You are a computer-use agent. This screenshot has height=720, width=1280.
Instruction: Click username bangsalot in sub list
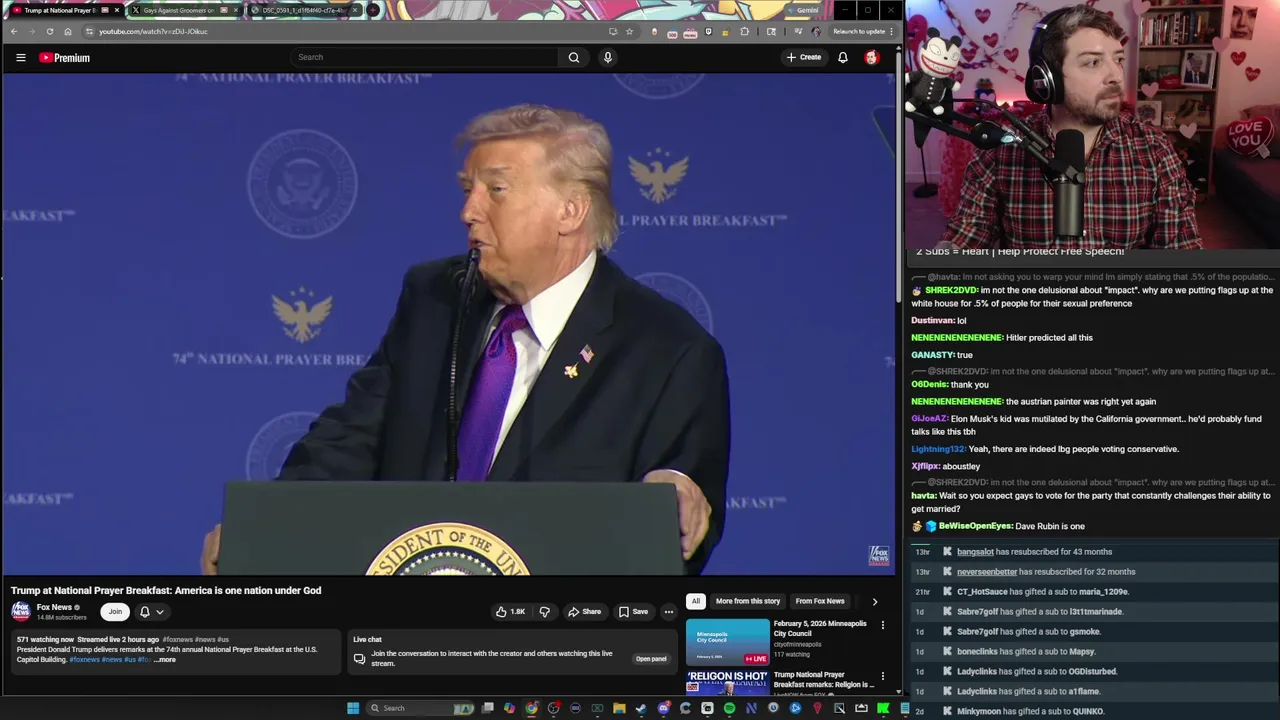coord(975,552)
